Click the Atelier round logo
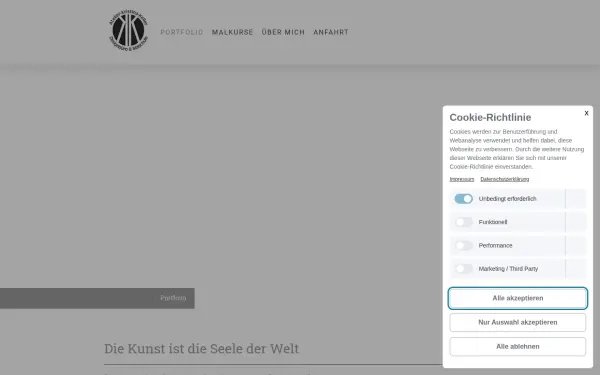600x375 pixels. pos(128,31)
